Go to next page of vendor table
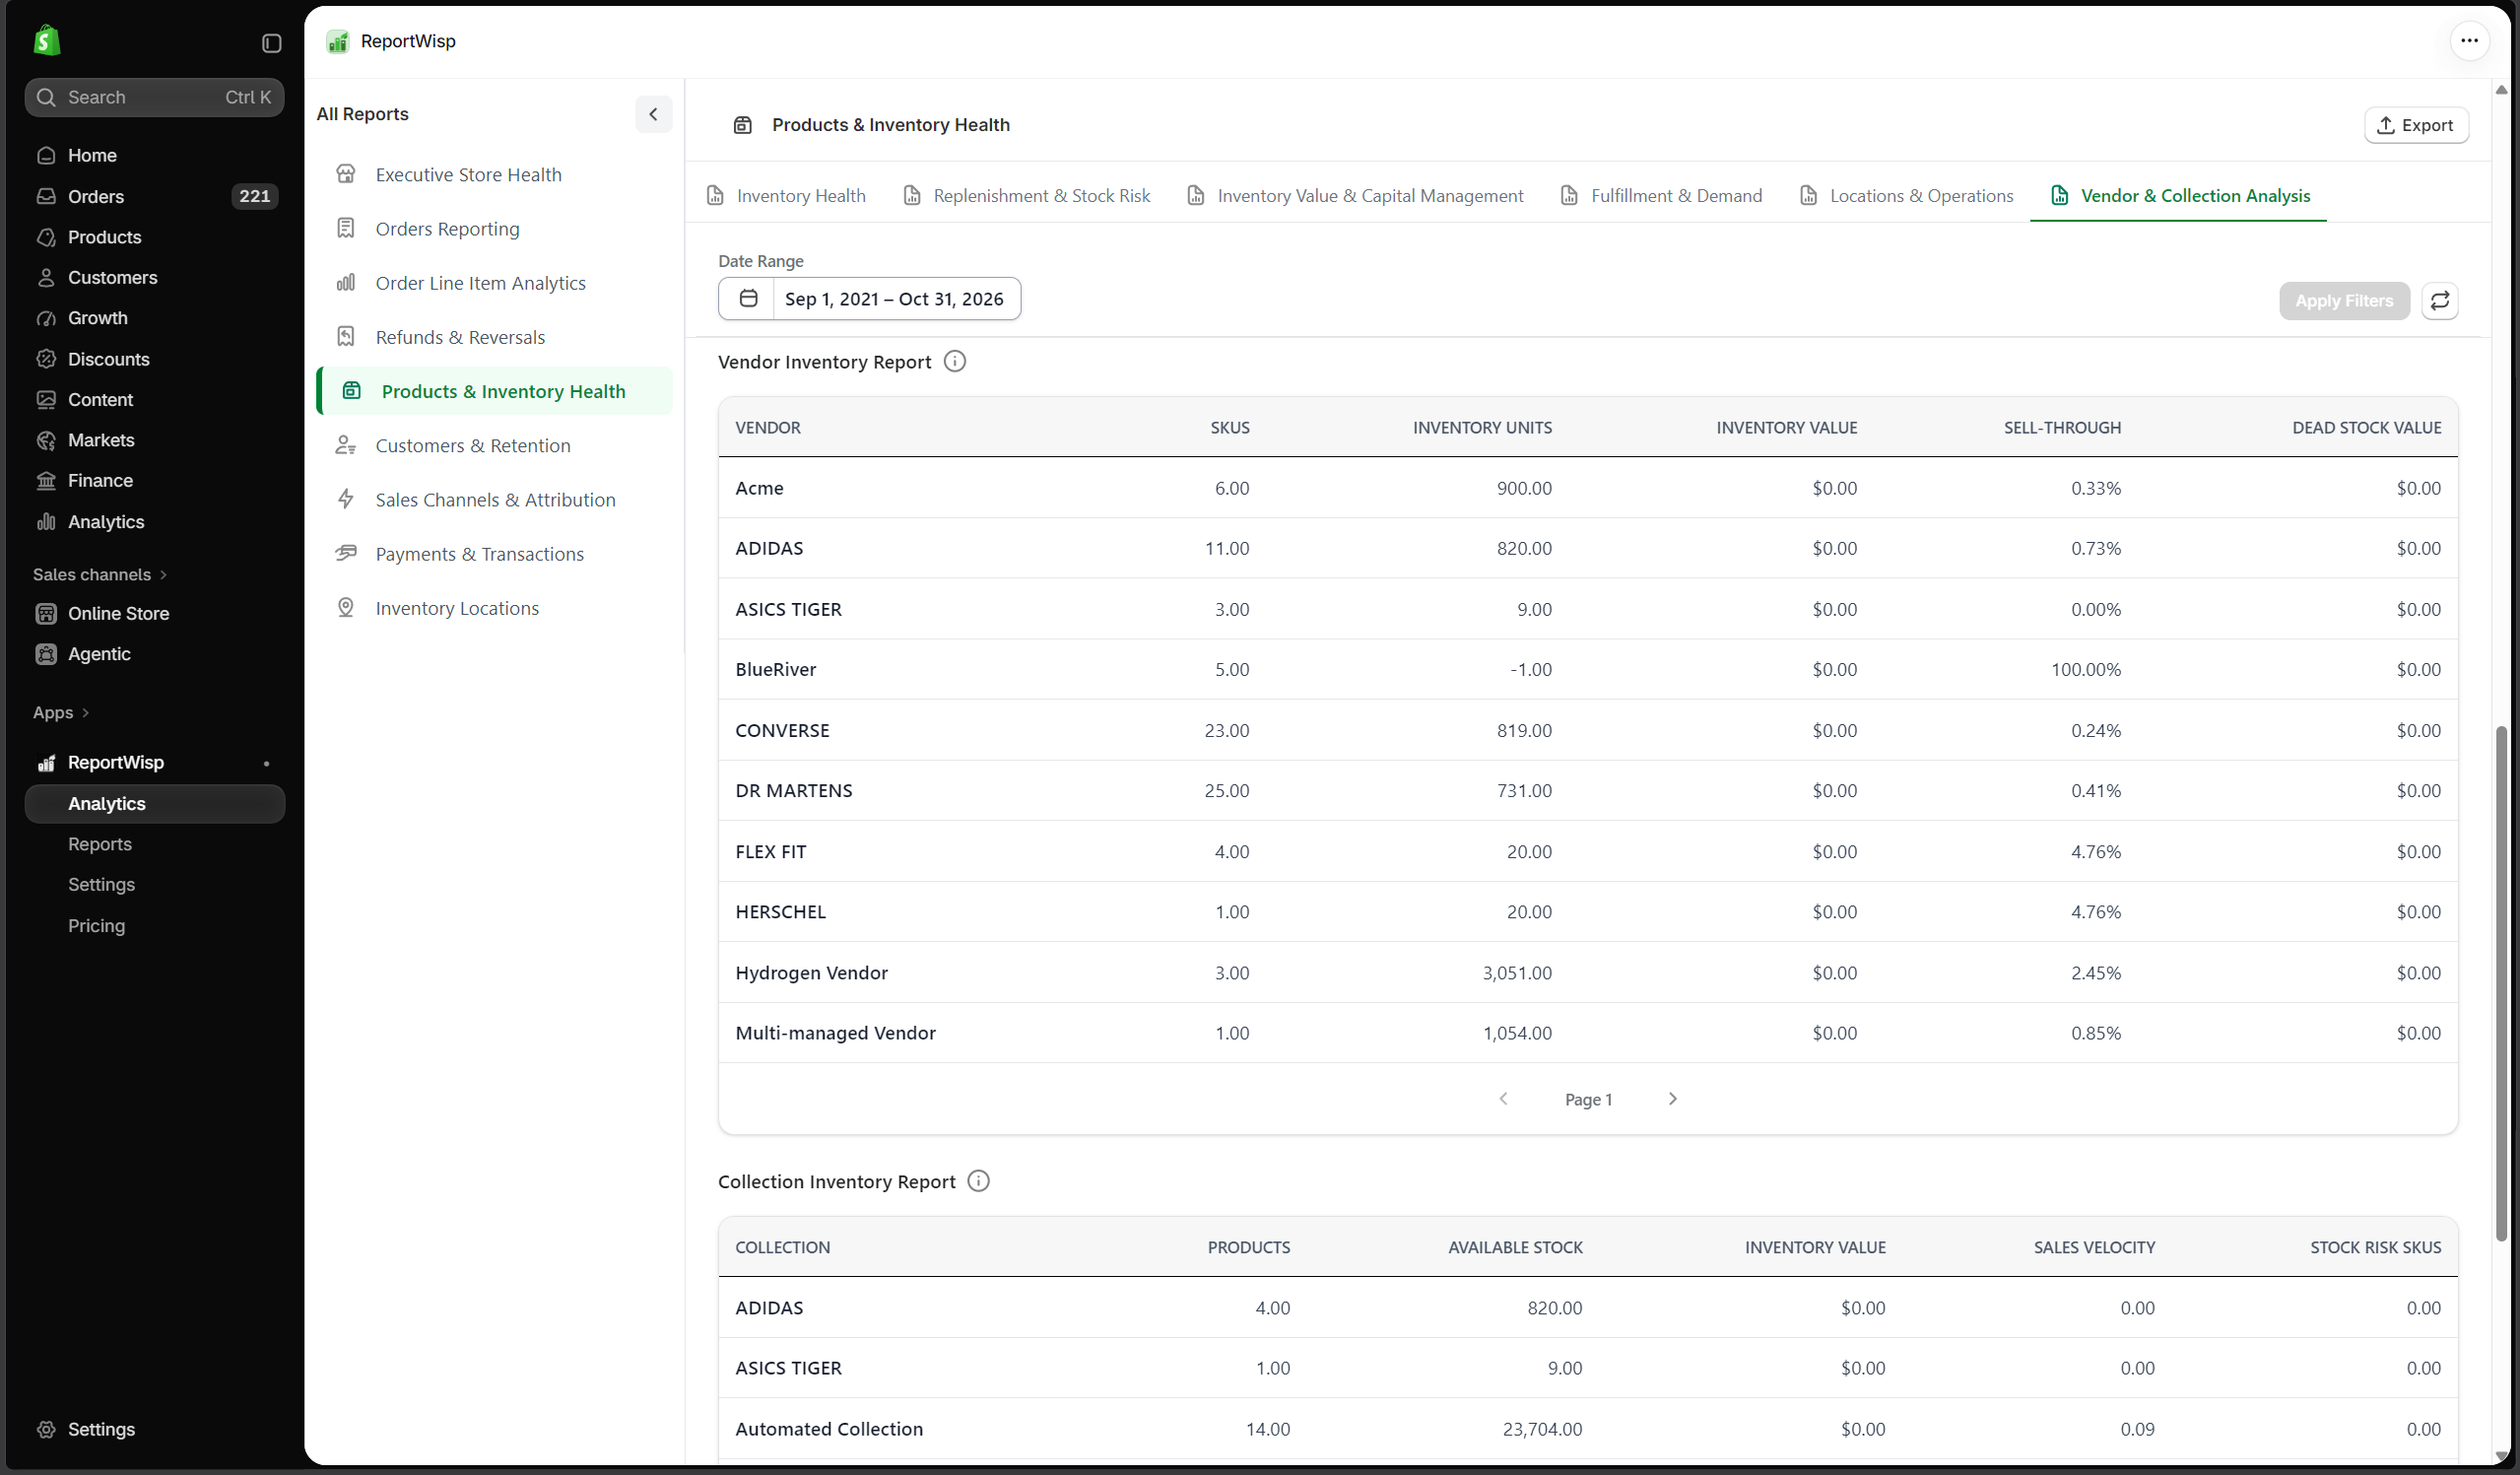The width and height of the screenshot is (2520, 1475). 1672,1099
